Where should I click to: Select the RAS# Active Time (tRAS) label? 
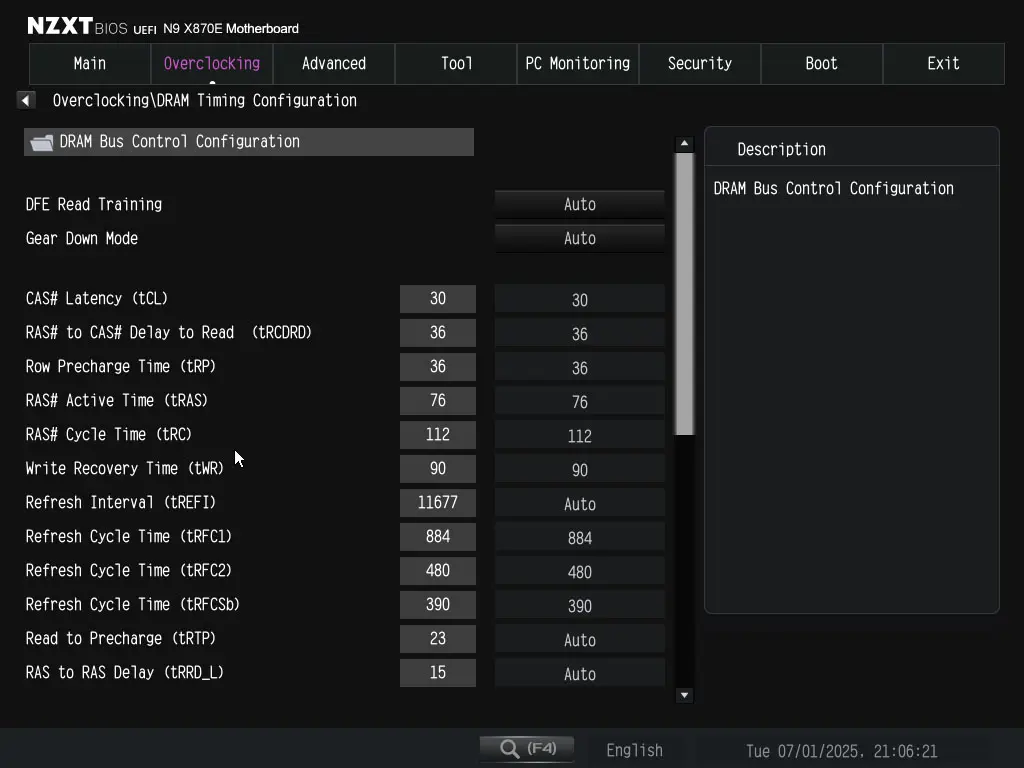[x=117, y=400]
